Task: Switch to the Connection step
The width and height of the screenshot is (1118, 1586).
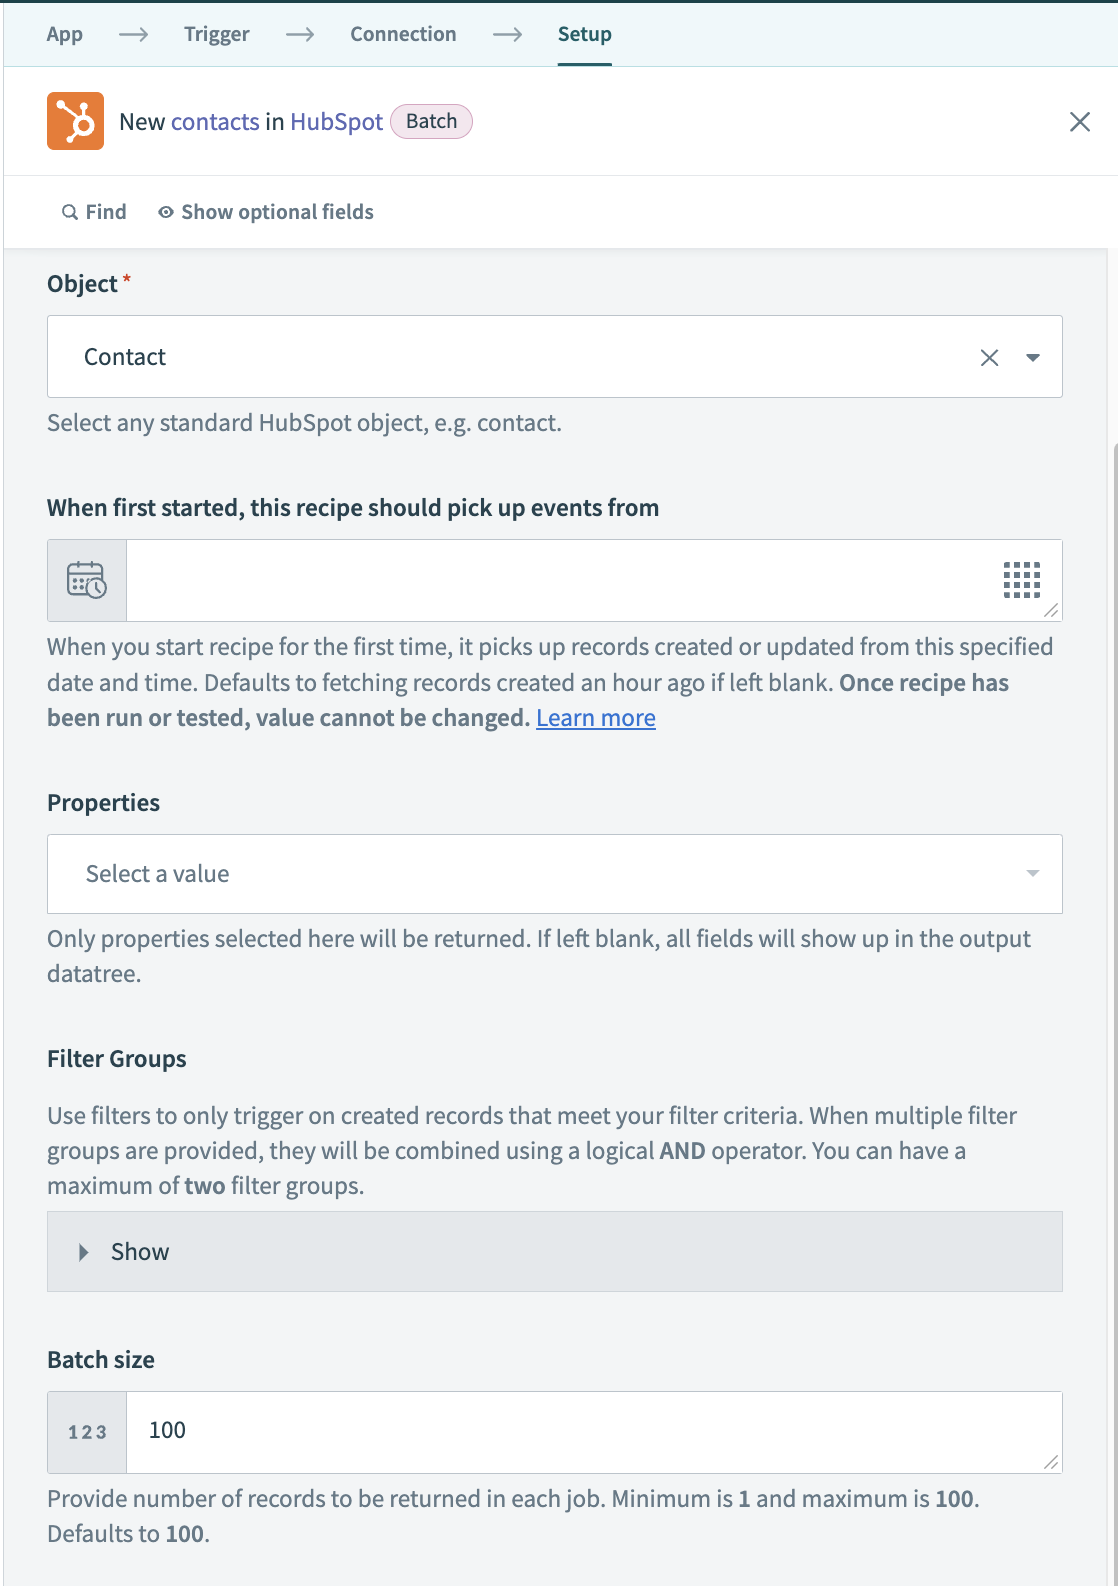Action: point(402,33)
